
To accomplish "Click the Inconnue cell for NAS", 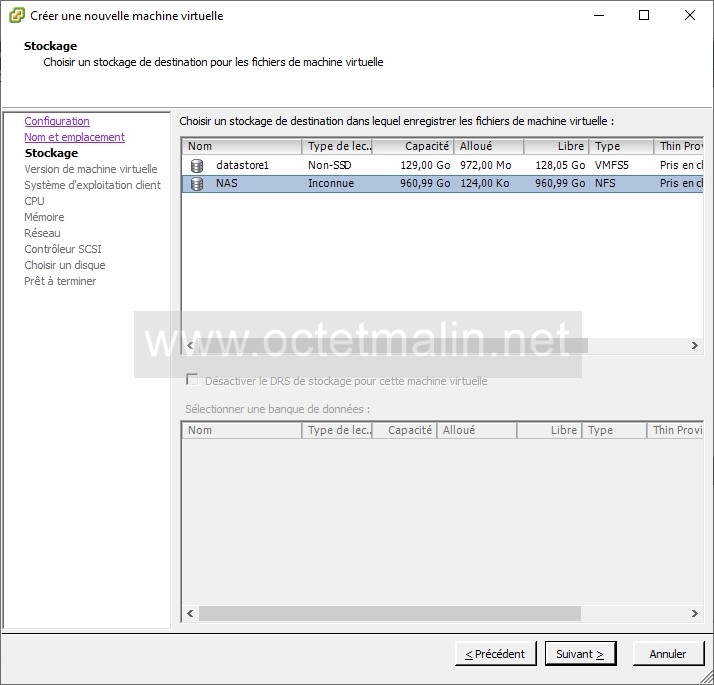I will tap(331, 183).
